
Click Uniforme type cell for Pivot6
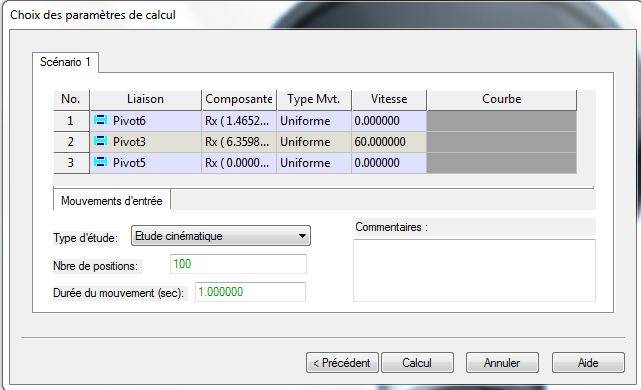[x=314, y=121]
